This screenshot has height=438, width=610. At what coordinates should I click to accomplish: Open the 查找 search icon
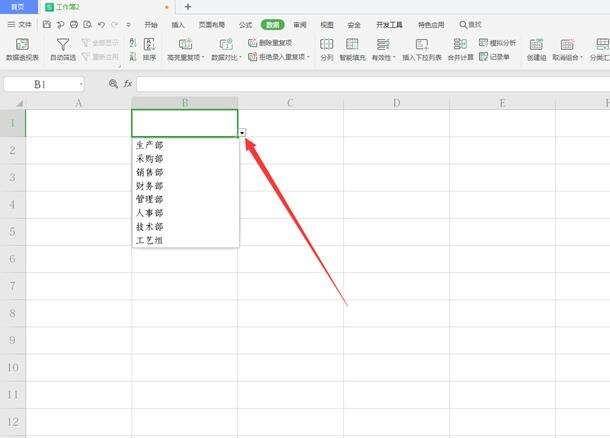[x=463, y=25]
